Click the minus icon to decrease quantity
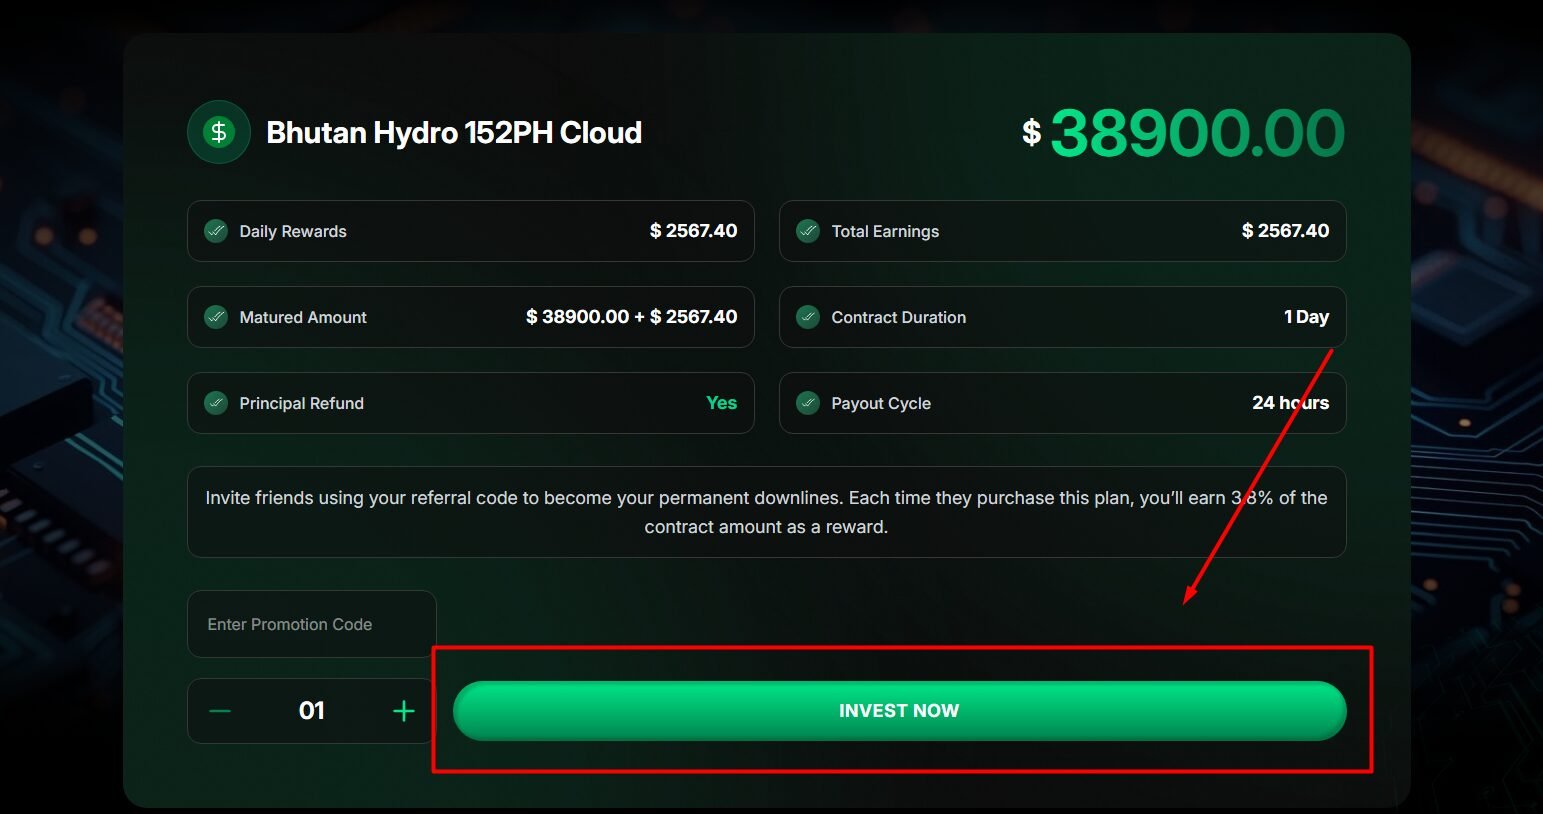This screenshot has width=1543, height=814. pyautogui.click(x=219, y=711)
